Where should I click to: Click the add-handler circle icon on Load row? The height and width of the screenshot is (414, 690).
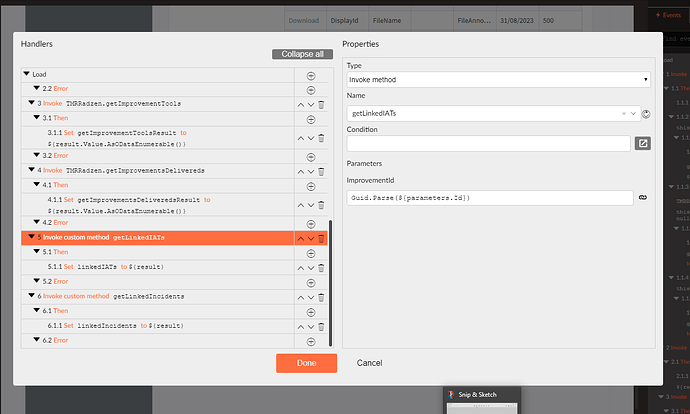click(x=311, y=76)
